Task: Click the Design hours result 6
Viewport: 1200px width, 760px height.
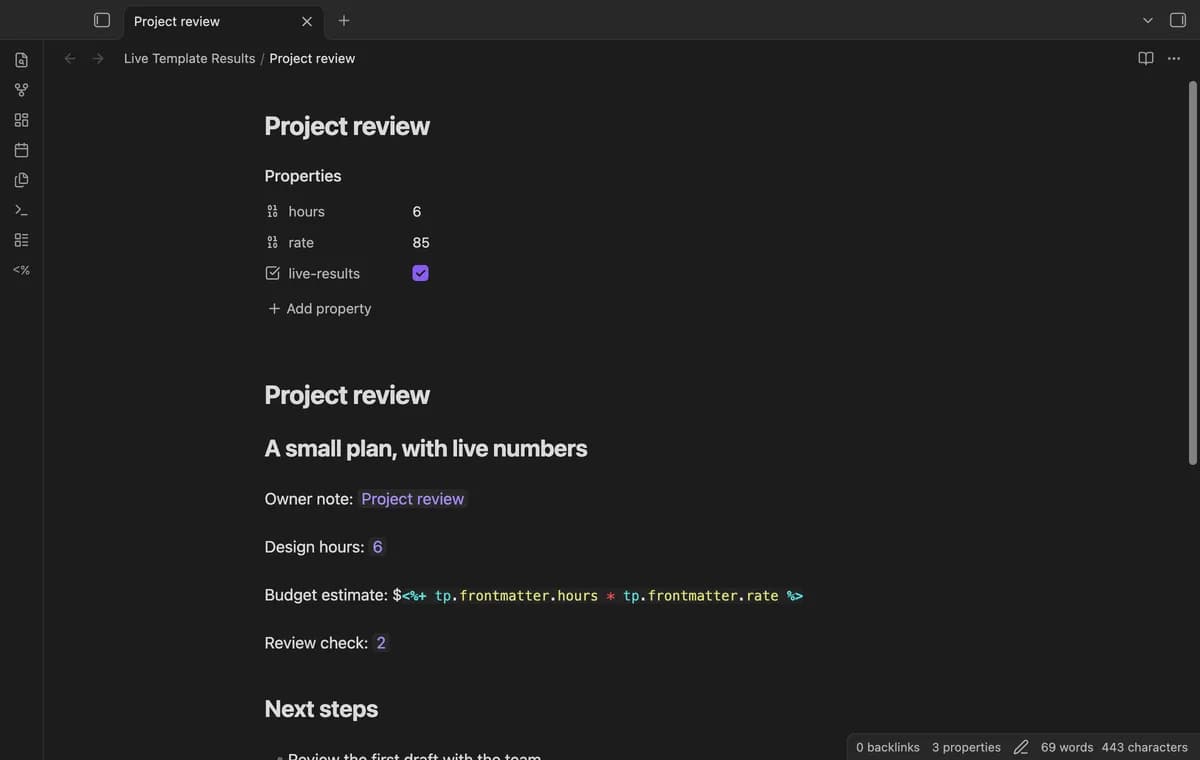Action: (x=377, y=547)
